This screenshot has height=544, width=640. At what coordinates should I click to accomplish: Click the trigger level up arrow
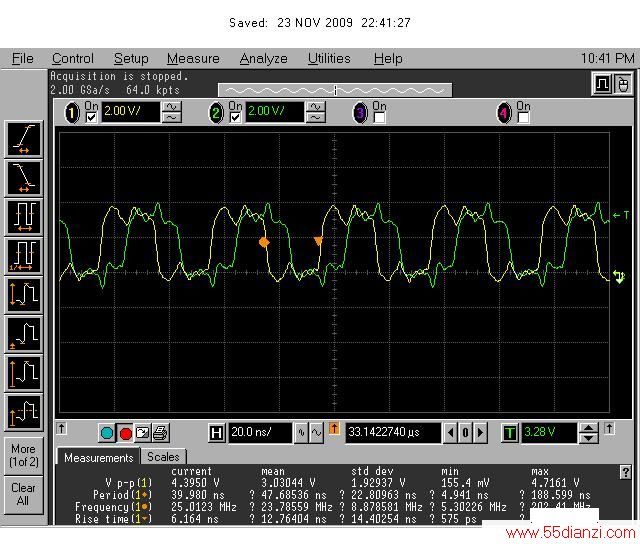[589, 428]
